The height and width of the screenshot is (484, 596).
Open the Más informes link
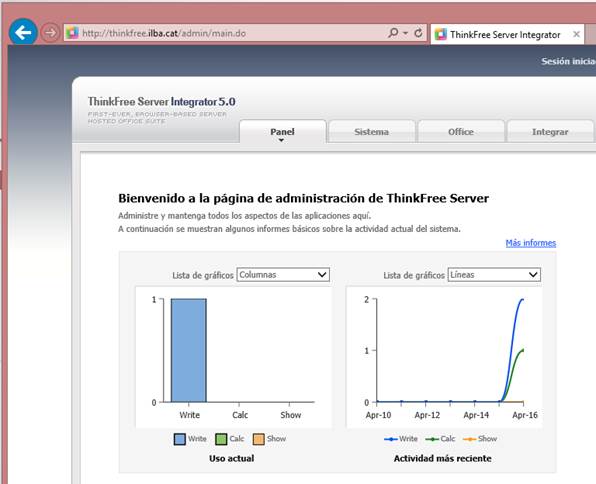531,243
